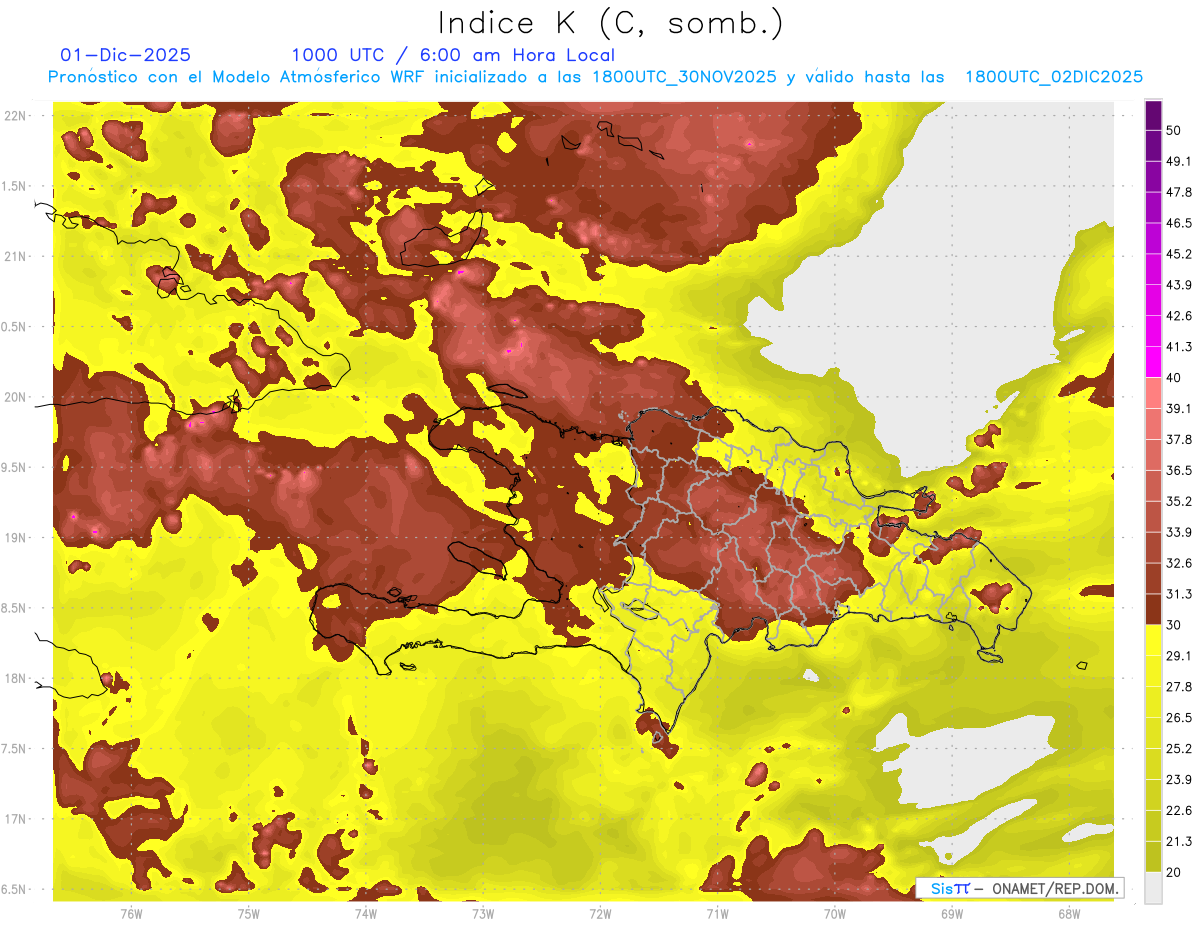Select the "47.8" colorbar value
This screenshot has width=1200, height=927.
click(x=1179, y=192)
